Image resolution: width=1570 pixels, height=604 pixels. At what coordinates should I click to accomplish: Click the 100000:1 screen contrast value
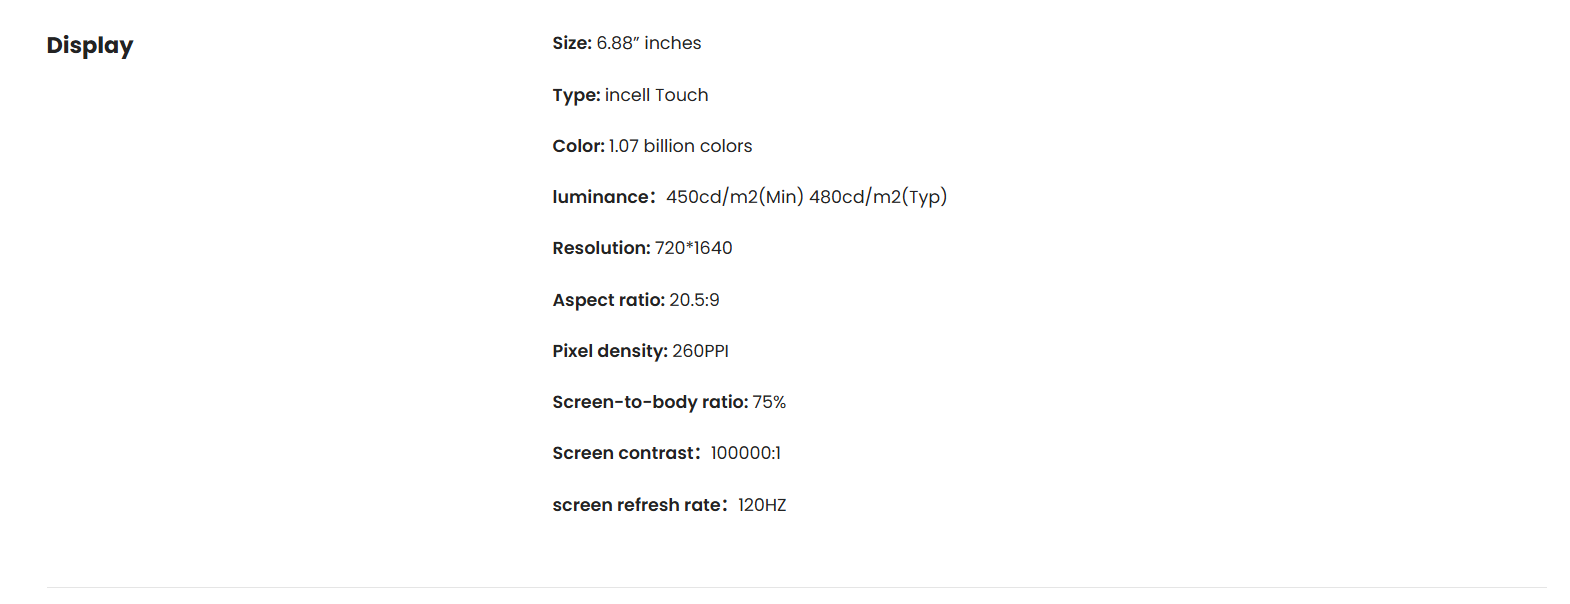745,453
